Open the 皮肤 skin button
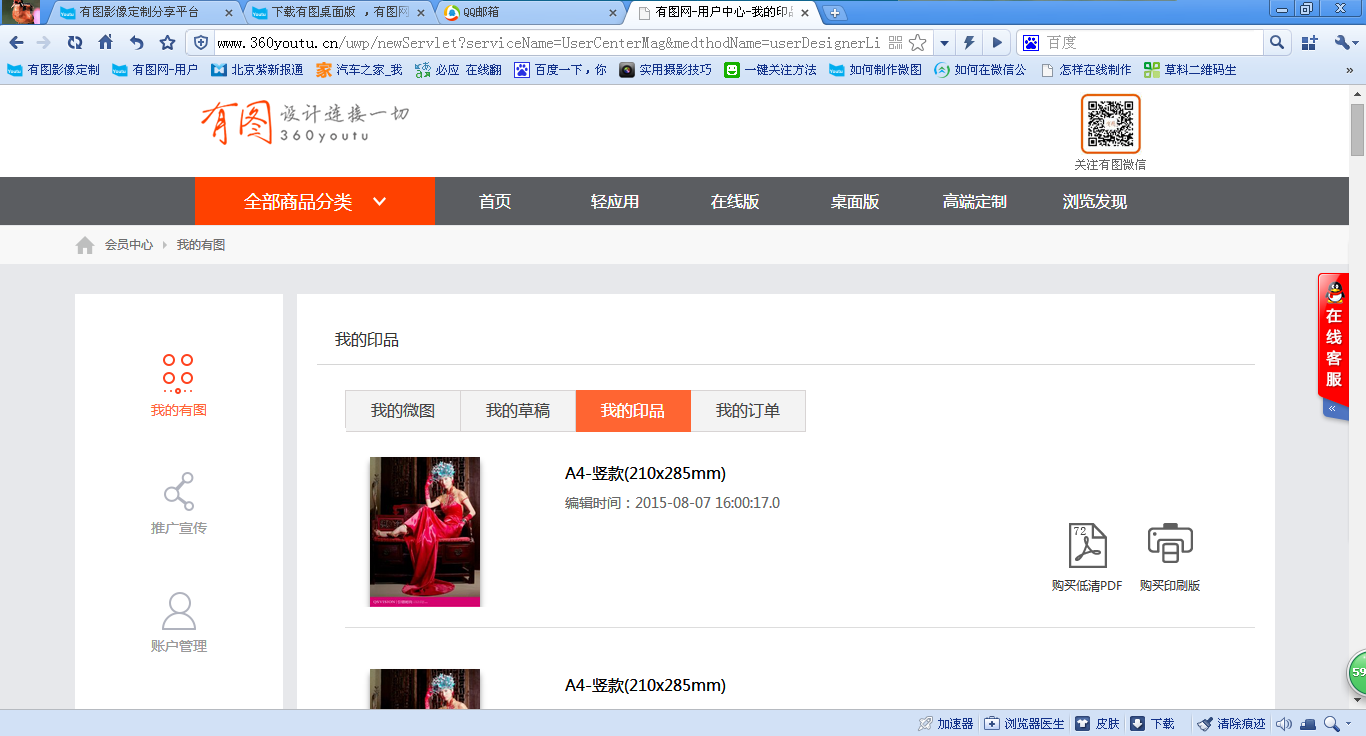 [x=1097, y=723]
